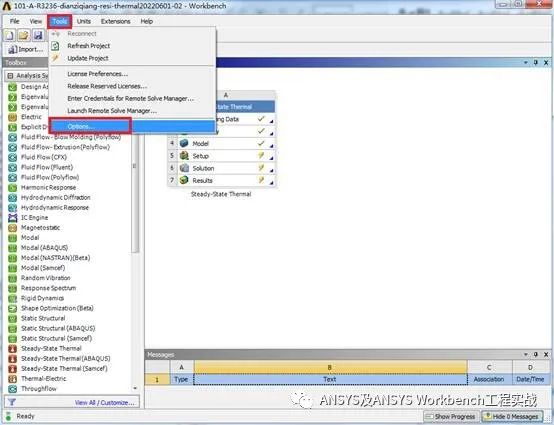Click the Hide 0 Messages button

pos(511,417)
